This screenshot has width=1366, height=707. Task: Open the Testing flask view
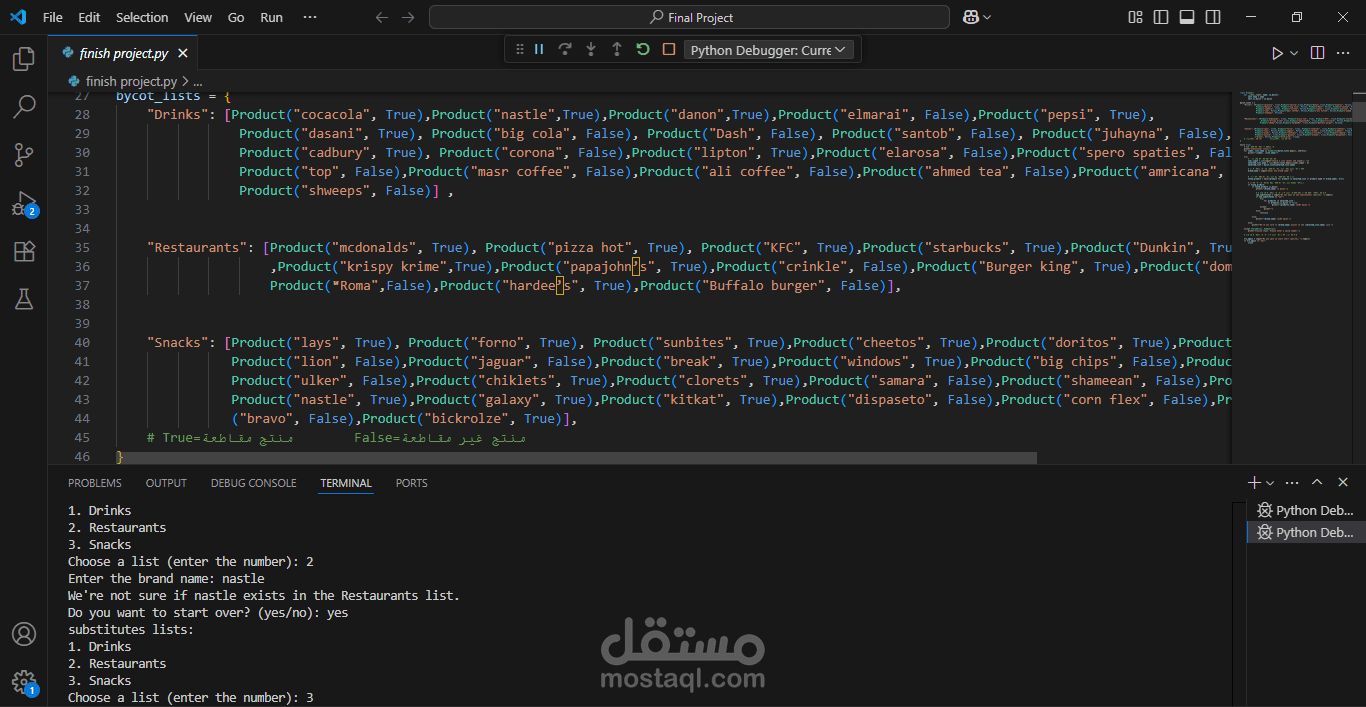(x=23, y=298)
